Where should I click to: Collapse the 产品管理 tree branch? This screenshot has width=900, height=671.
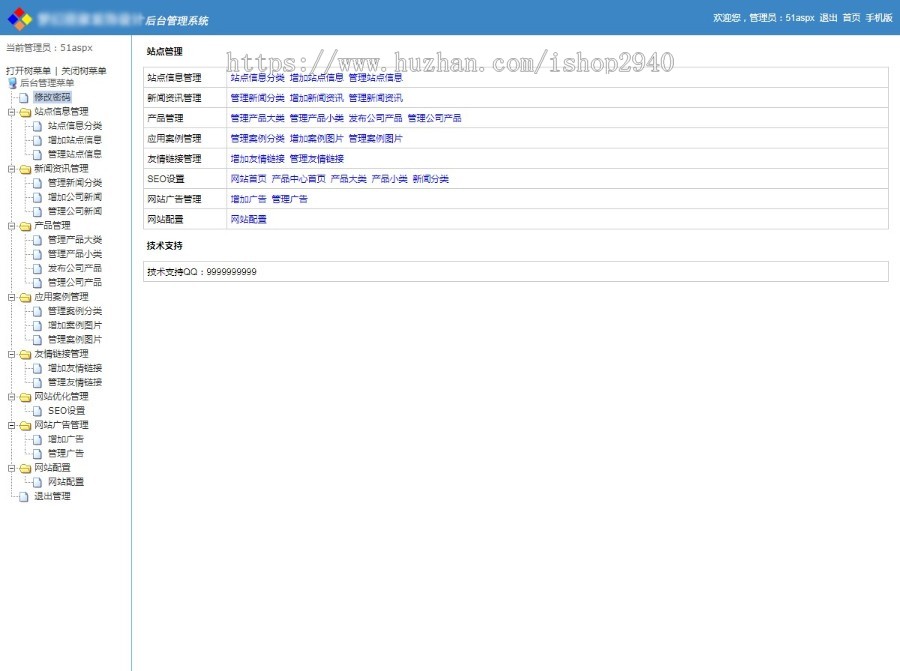10,225
